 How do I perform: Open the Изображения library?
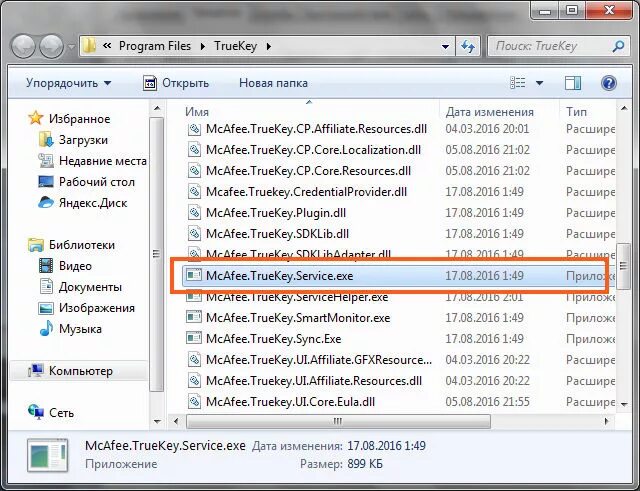[87, 308]
